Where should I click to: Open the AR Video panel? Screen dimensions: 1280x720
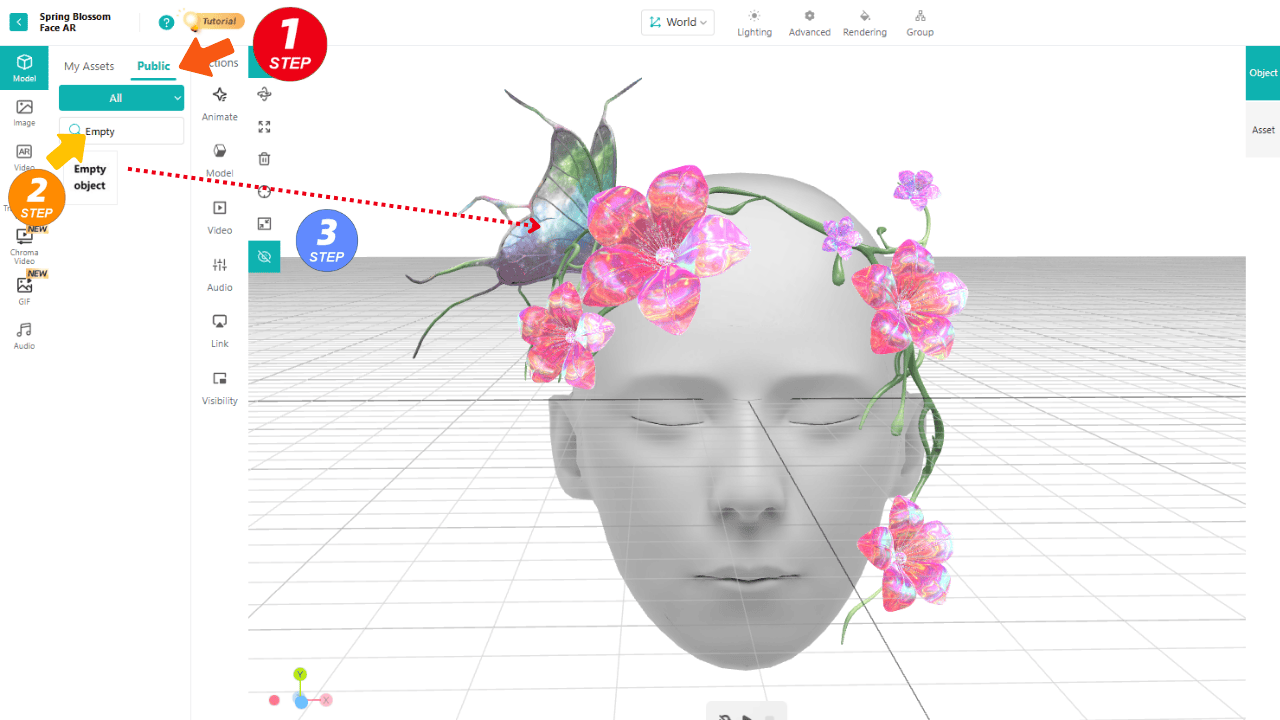23,155
